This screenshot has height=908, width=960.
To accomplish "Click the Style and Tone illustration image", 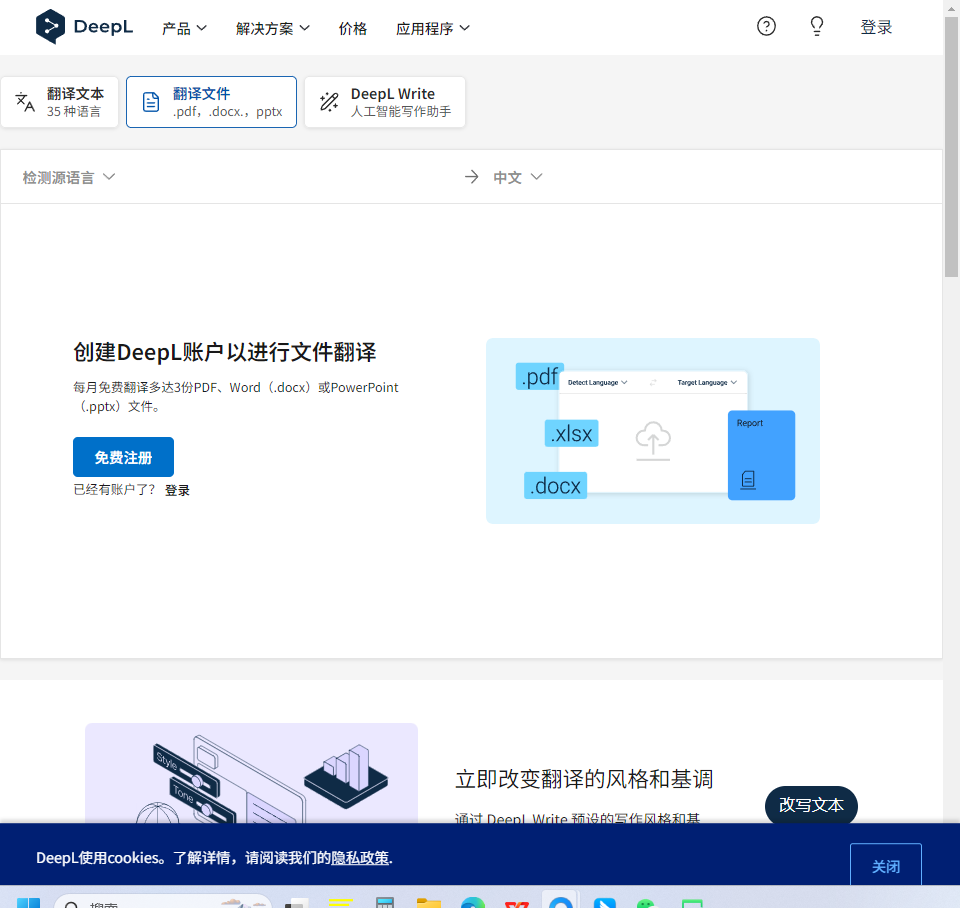I will click(252, 773).
